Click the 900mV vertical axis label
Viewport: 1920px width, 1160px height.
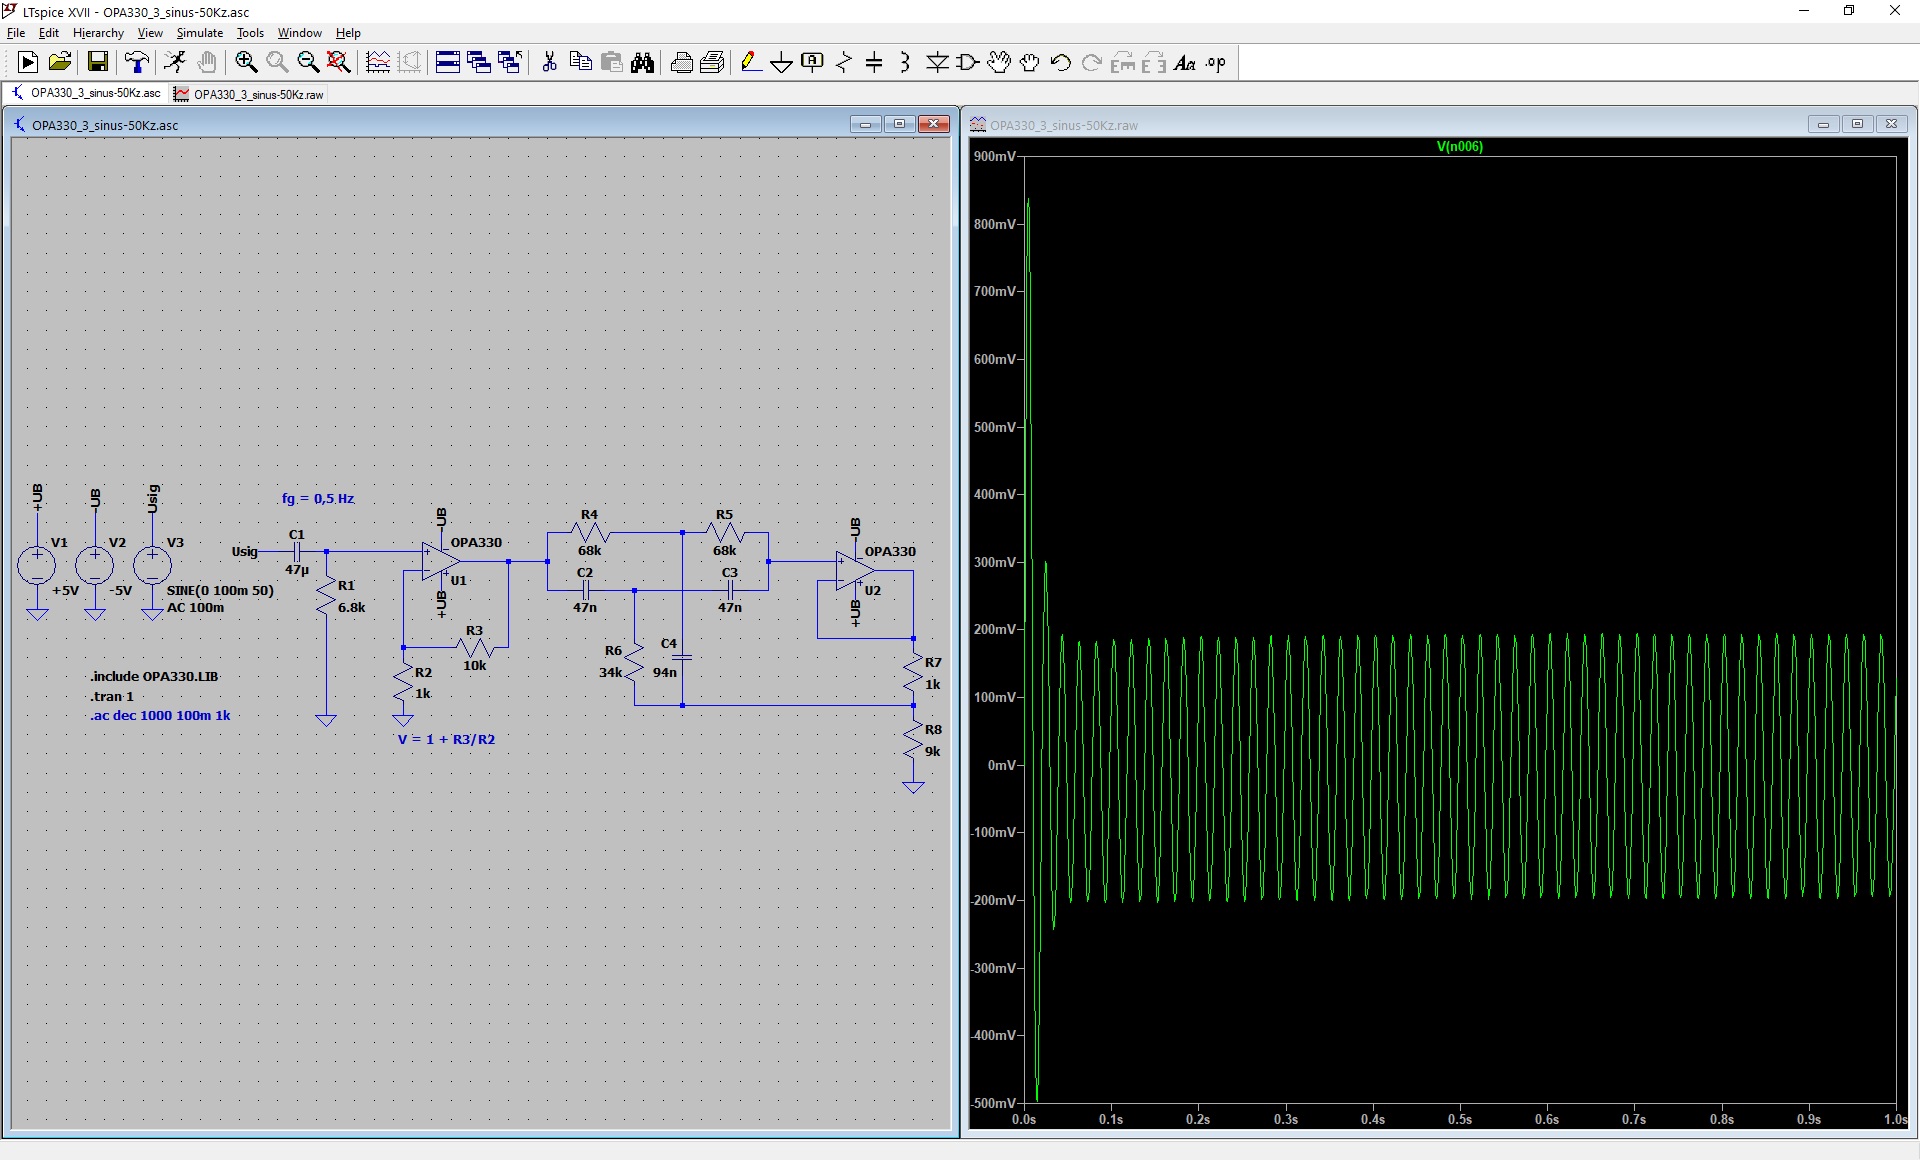coord(995,156)
